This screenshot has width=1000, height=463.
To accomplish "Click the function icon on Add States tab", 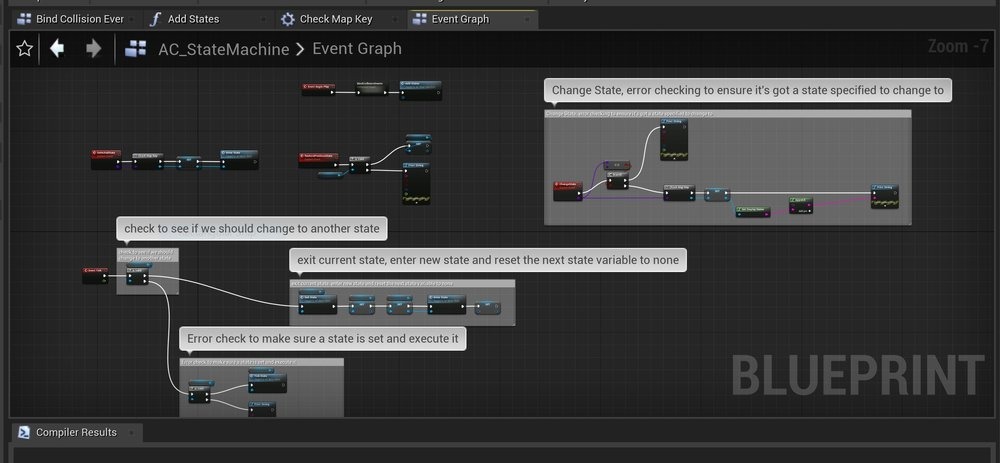I will pos(155,19).
